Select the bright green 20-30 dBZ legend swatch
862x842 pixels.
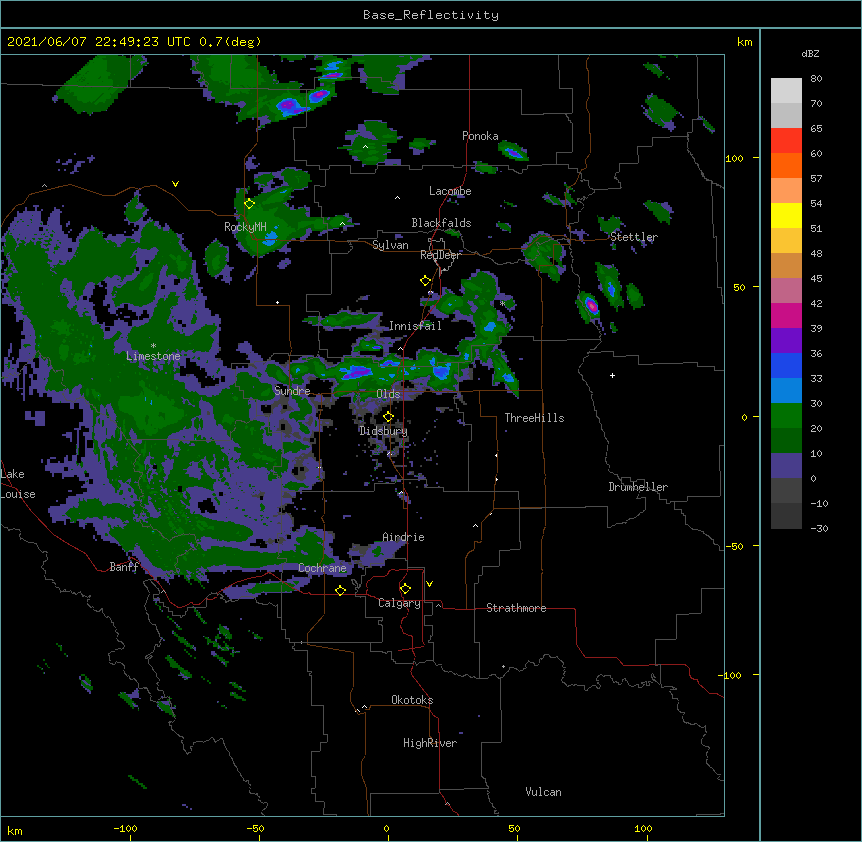pyautogui.click(x=786, y=416)
